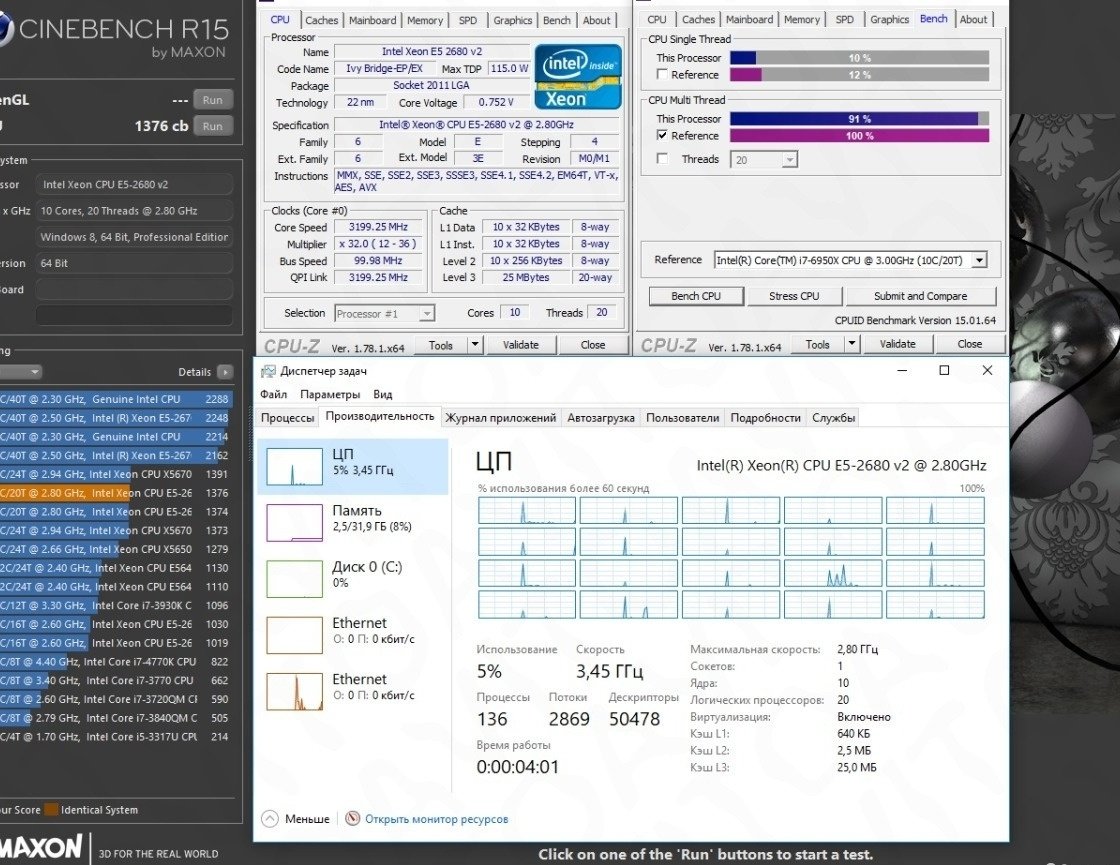Image resolution: width=1120 pixels, height=865 pixels.
Task: Run the Cinebench CPU test (1376 cb)
Action: (212, 126)
